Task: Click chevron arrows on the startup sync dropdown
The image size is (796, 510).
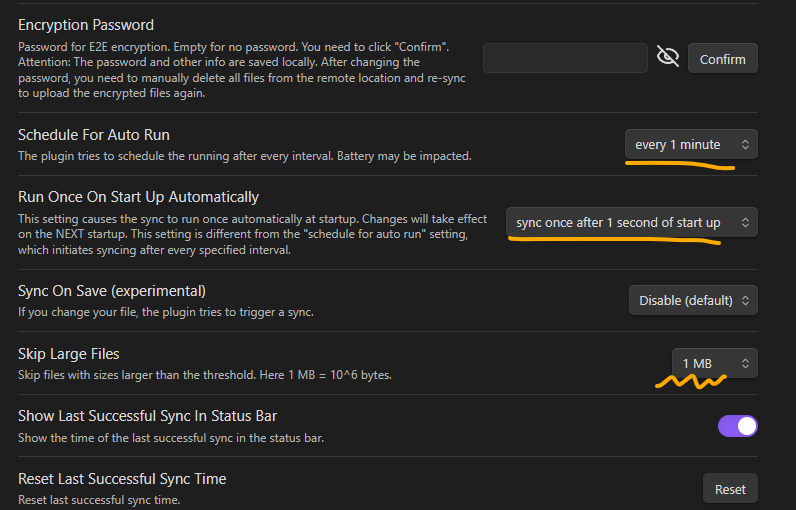Action: [x=745, y=222]
